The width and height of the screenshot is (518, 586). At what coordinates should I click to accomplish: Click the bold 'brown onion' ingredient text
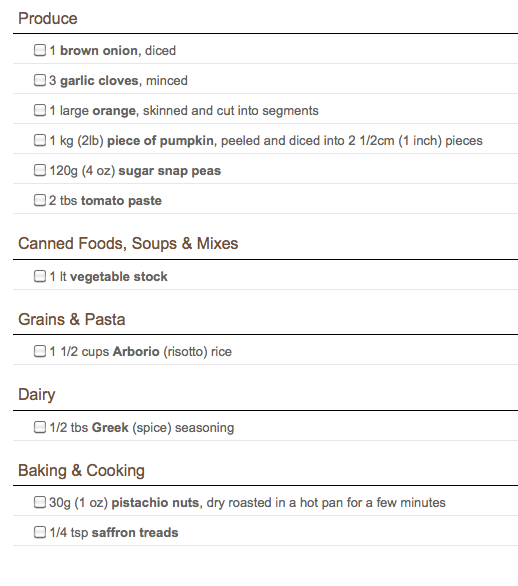click(x=99, y=50)
